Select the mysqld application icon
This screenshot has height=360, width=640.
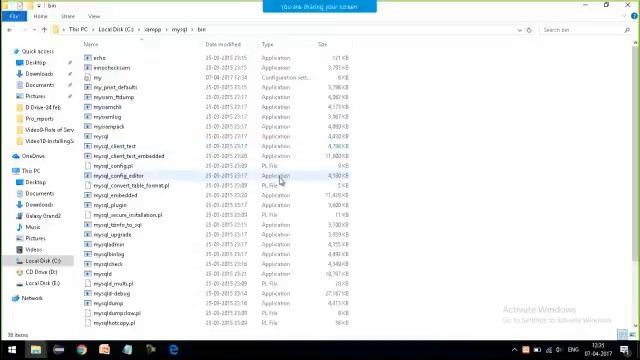(x=88, y=274)
